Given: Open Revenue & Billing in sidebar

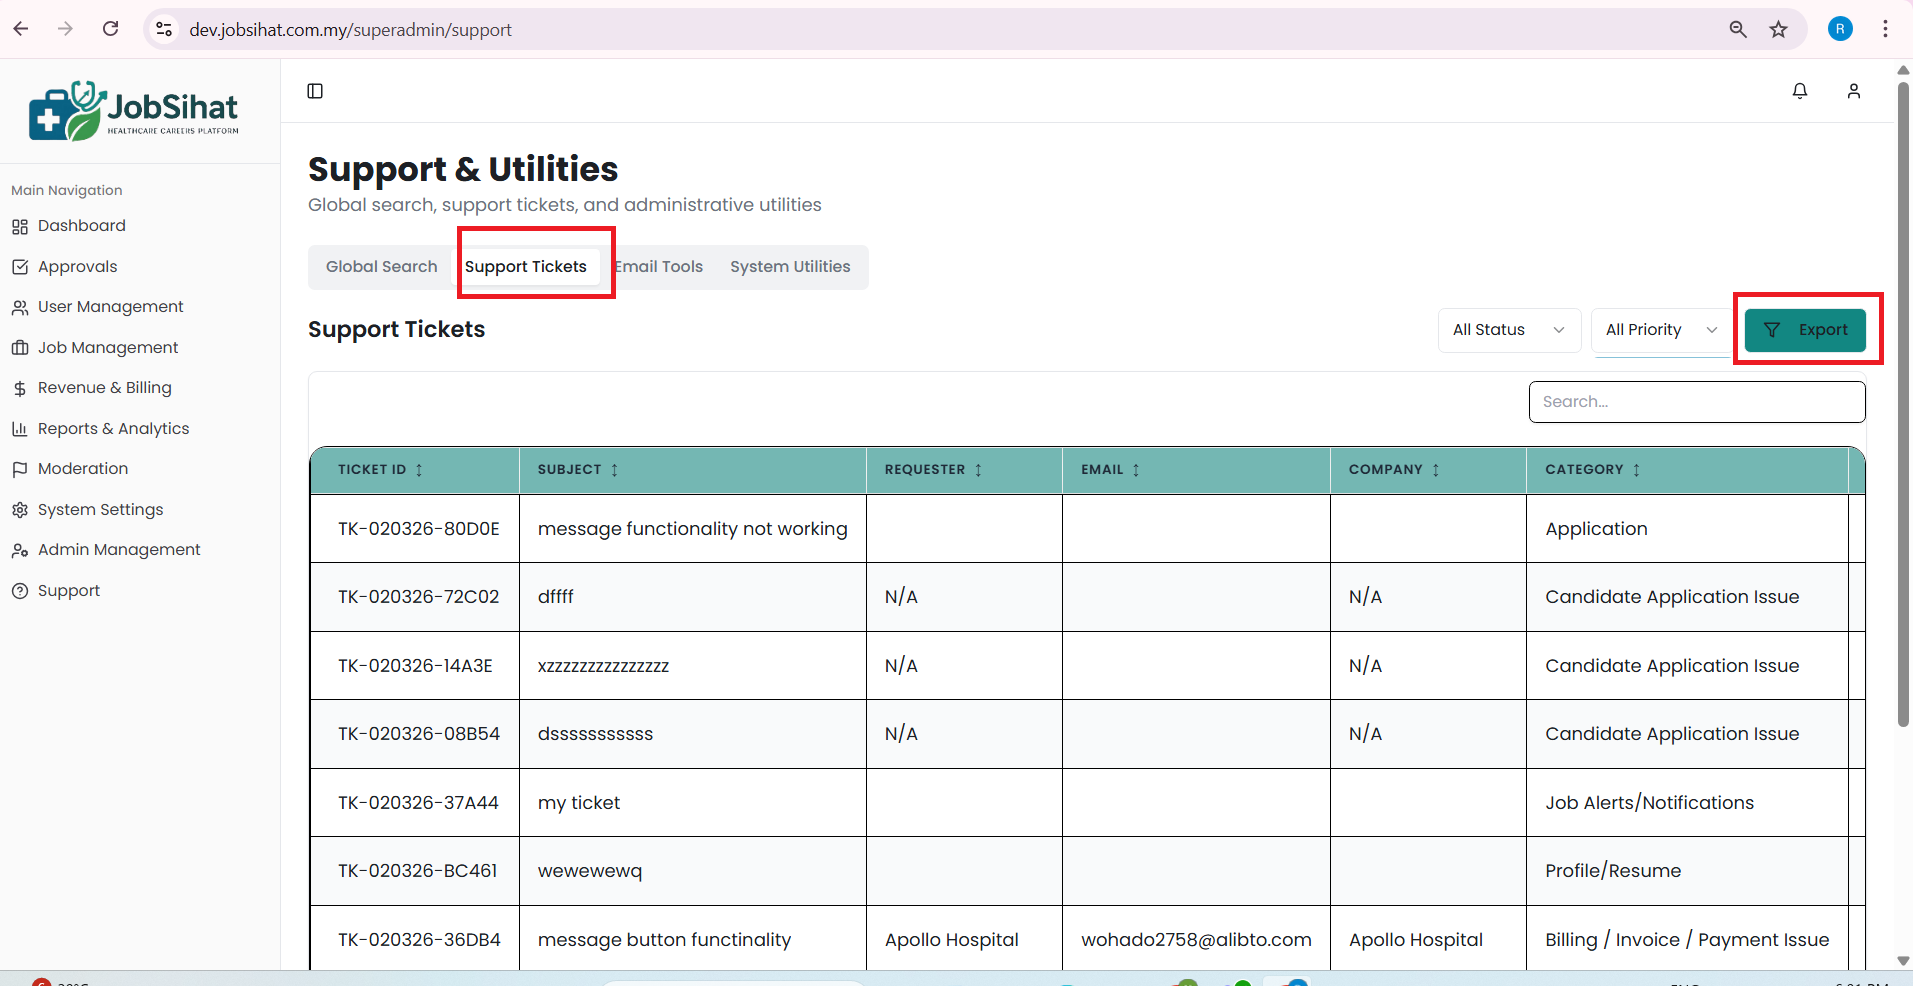Looking at the screenshot, I should [104, 388].
